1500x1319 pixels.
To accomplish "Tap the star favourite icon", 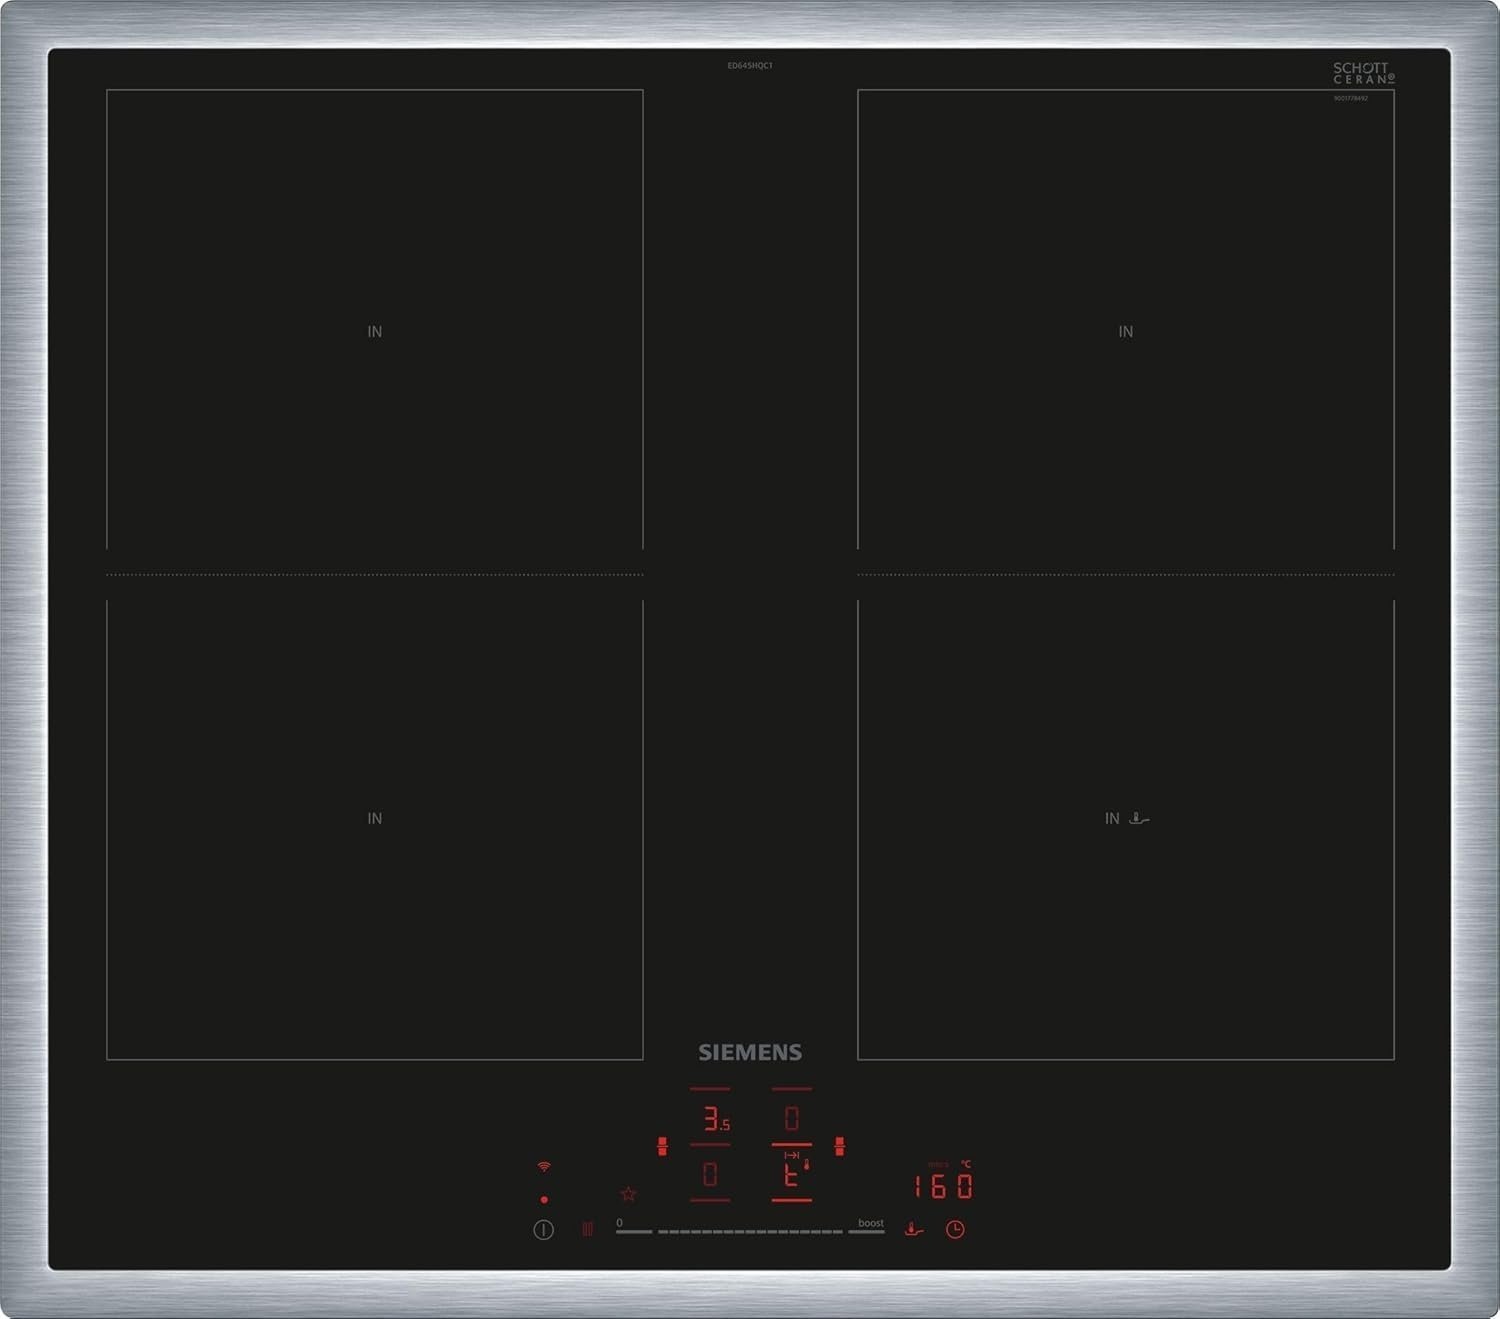I will (628, 1194).
